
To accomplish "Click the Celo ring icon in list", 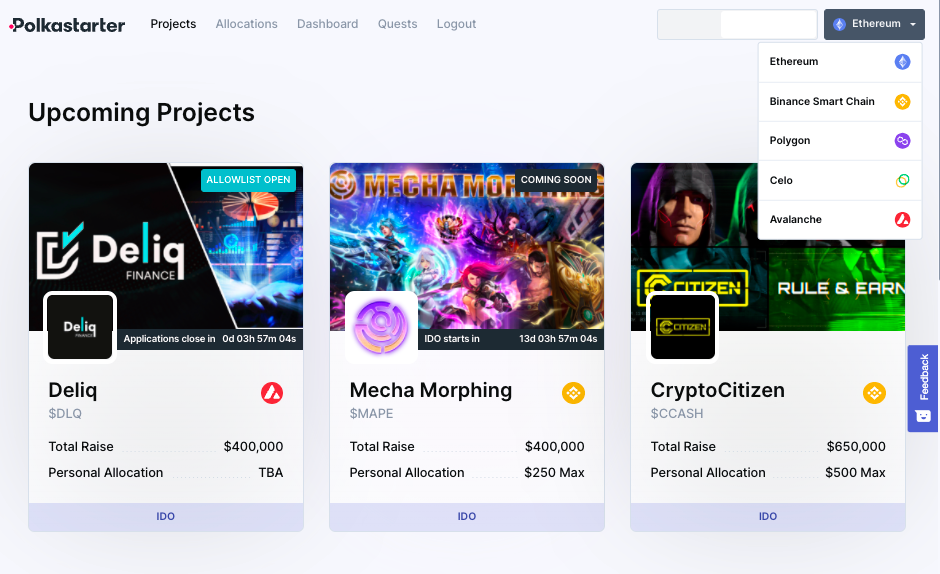I will point(902,180).
